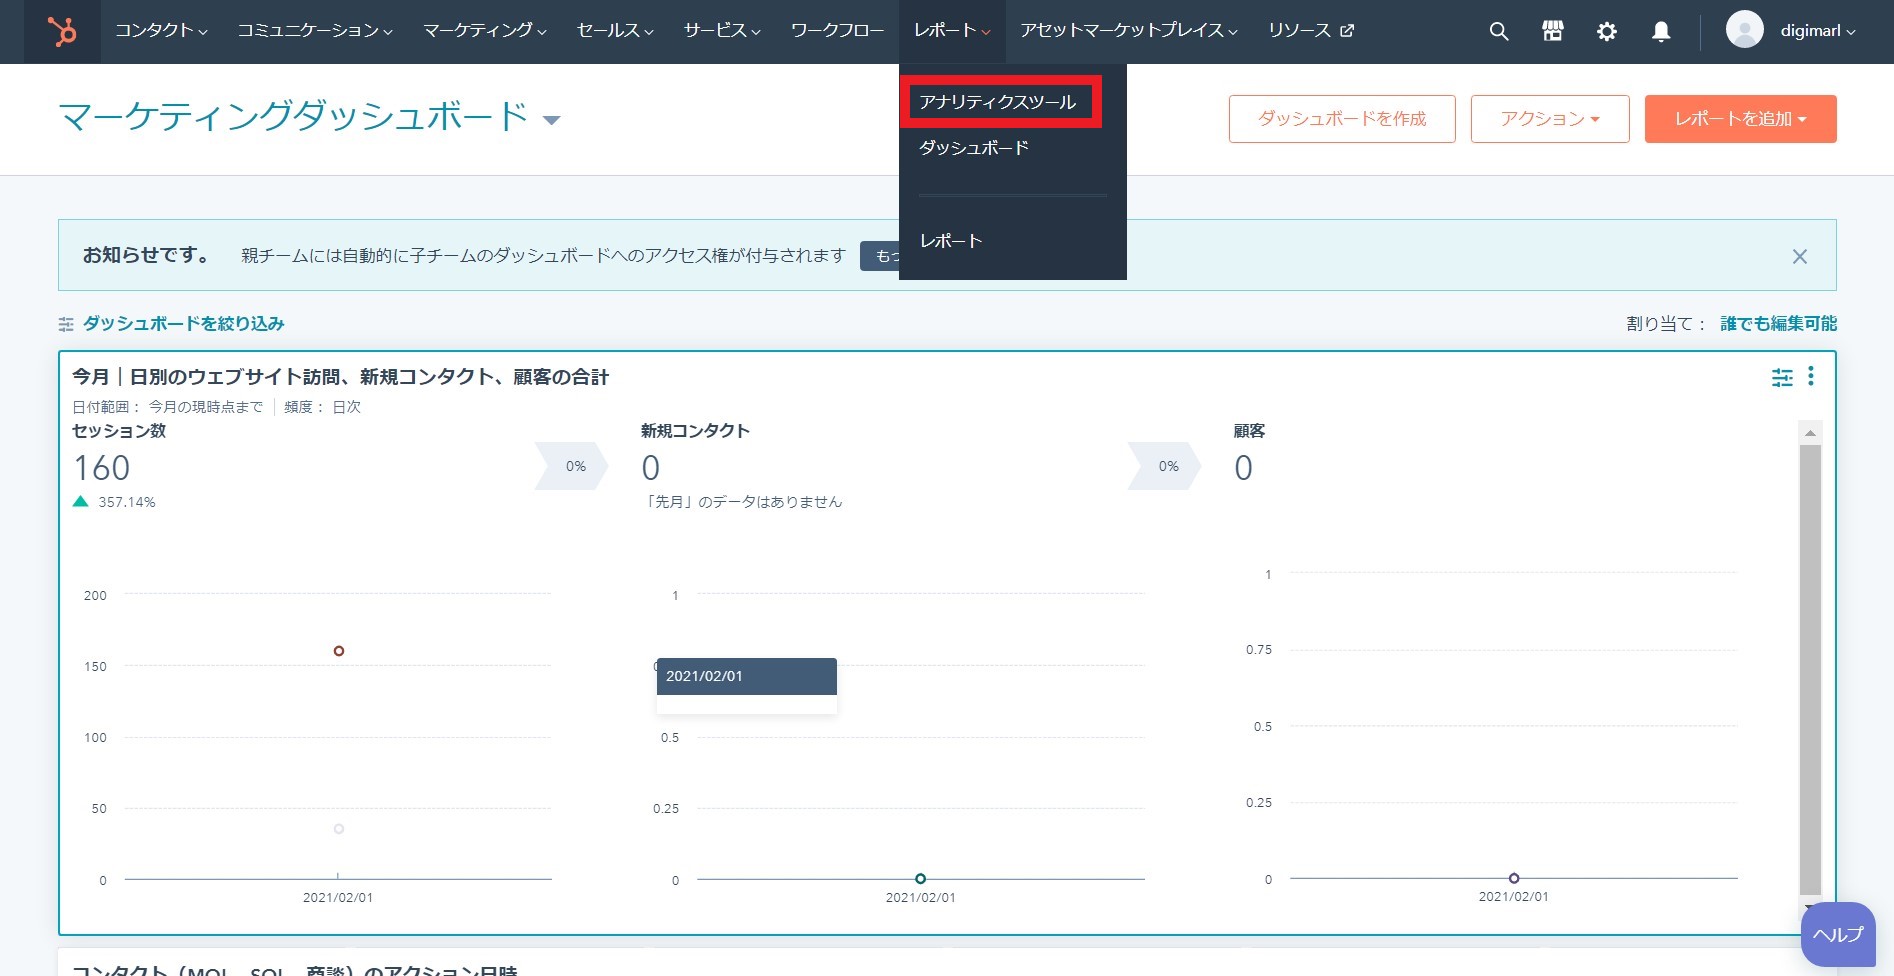Expand the マーケティング navigation menu
The image size is (1894, 976).
click(485, 31)
